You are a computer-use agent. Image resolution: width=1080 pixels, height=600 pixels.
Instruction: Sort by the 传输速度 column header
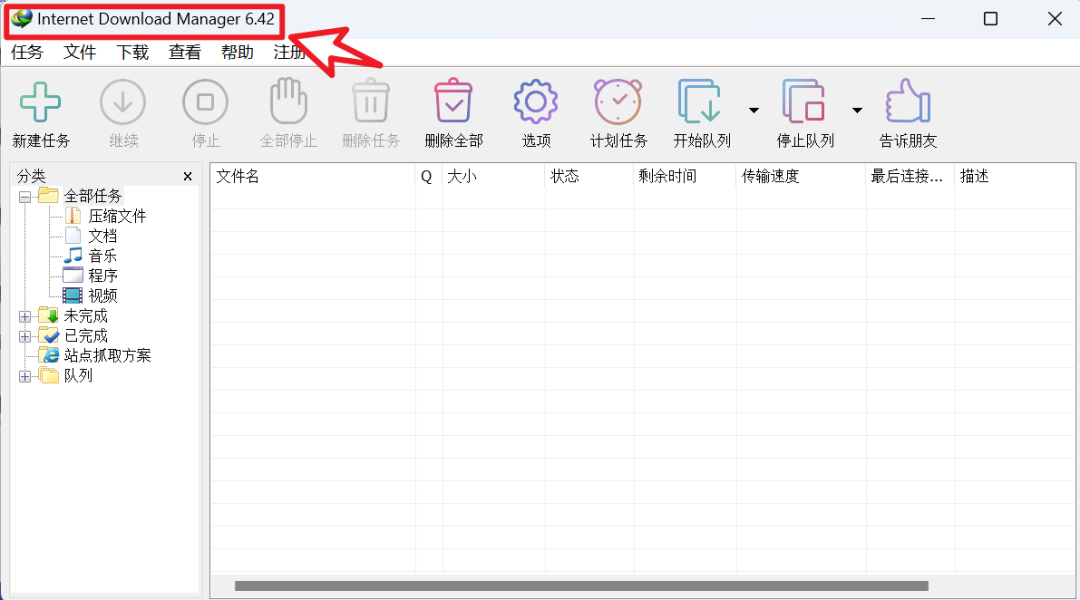tap(800, 176)
